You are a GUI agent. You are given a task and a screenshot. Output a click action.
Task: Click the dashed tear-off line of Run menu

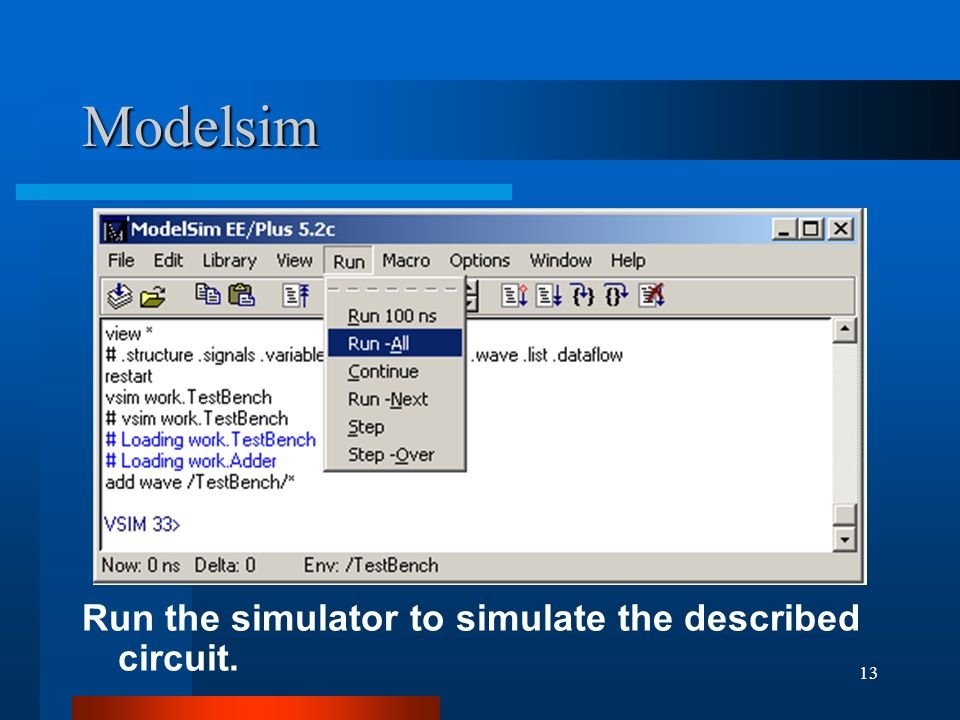pyautogui.click(x=395, y=289)
